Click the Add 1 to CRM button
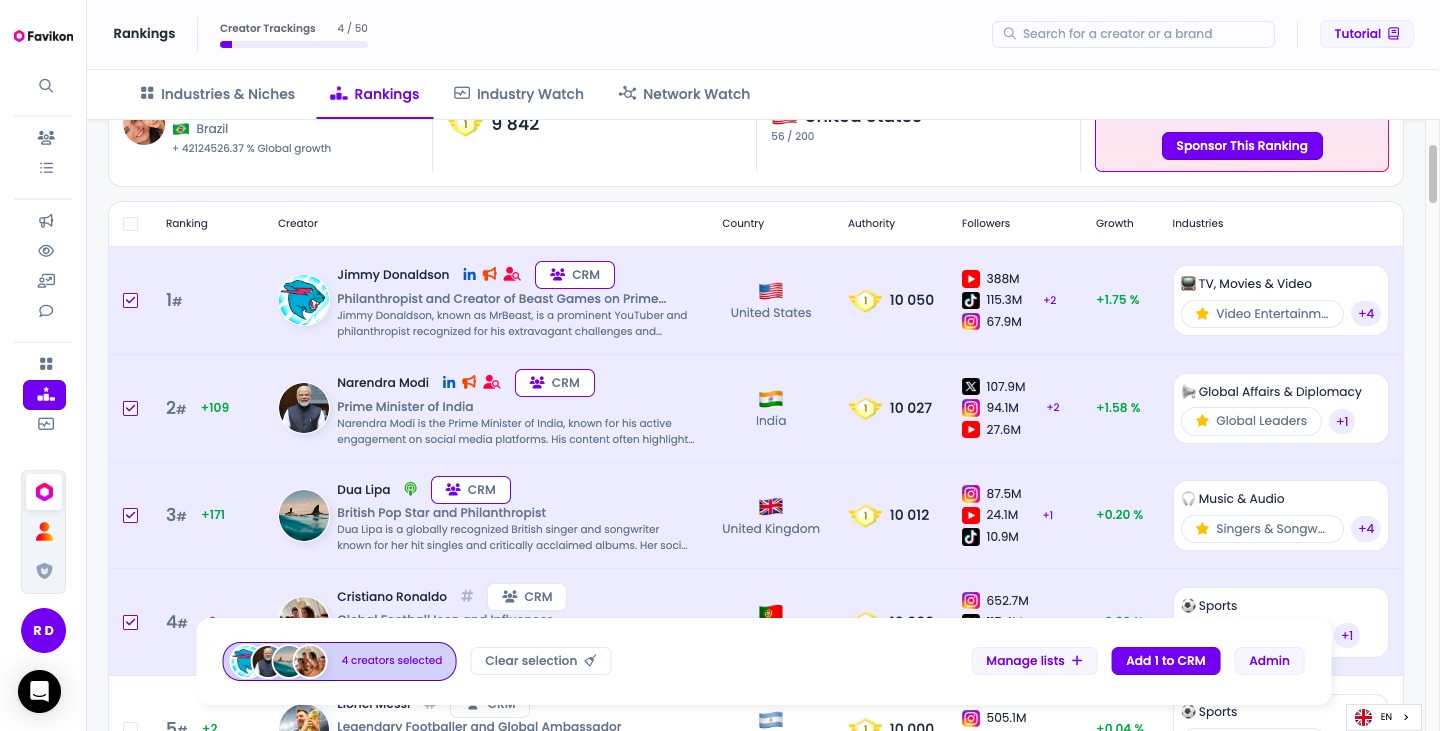The image size is (1440, 731). (1166, 661)
